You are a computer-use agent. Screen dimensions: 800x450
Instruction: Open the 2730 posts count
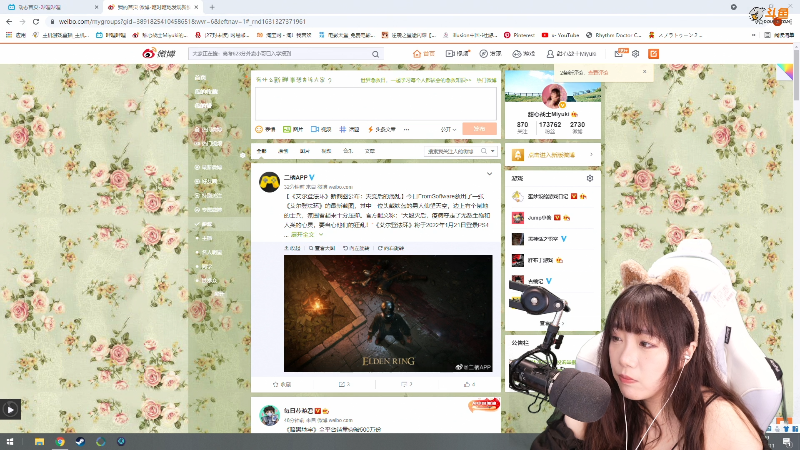[x=577, y=127]
